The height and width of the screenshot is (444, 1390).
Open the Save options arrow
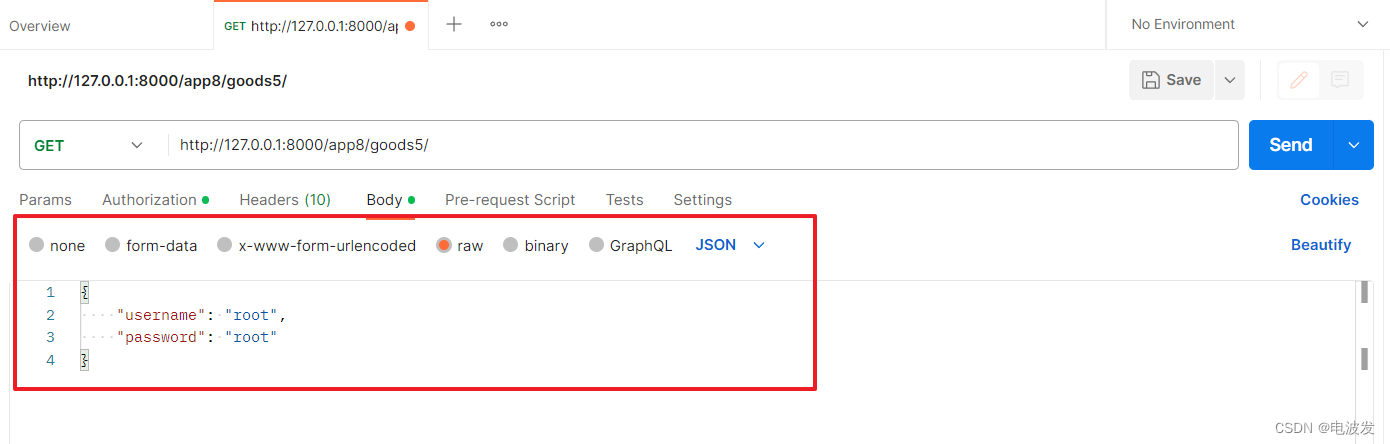point(1230,80)
